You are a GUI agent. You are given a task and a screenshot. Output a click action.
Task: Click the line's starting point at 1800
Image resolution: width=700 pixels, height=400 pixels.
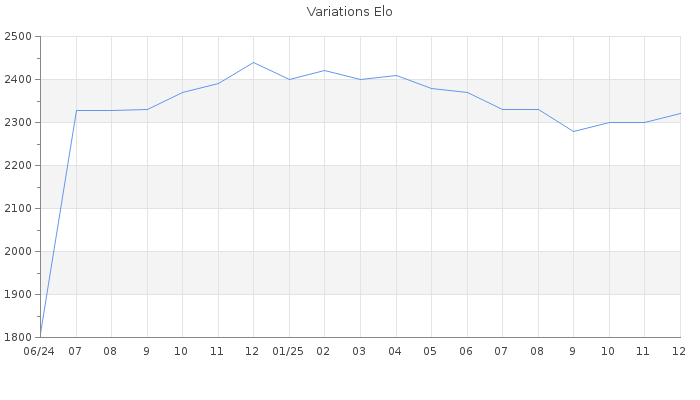tap(40, 336)
